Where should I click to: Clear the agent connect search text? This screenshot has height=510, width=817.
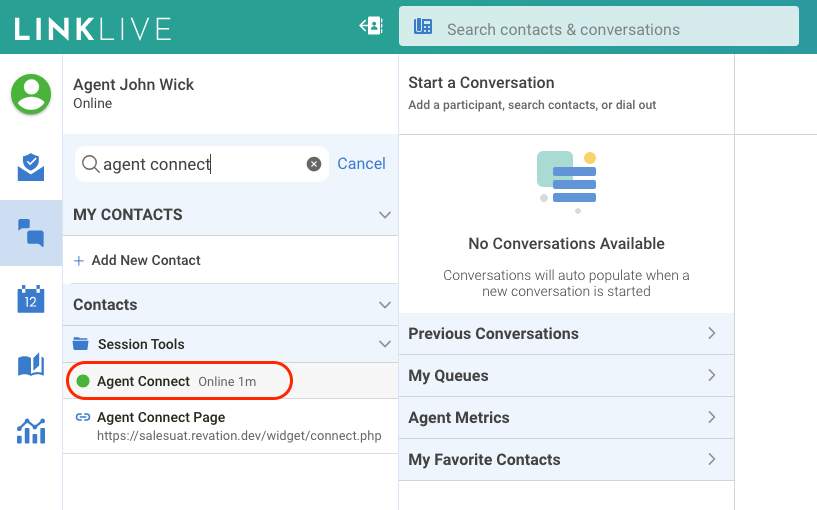(314, 164)
